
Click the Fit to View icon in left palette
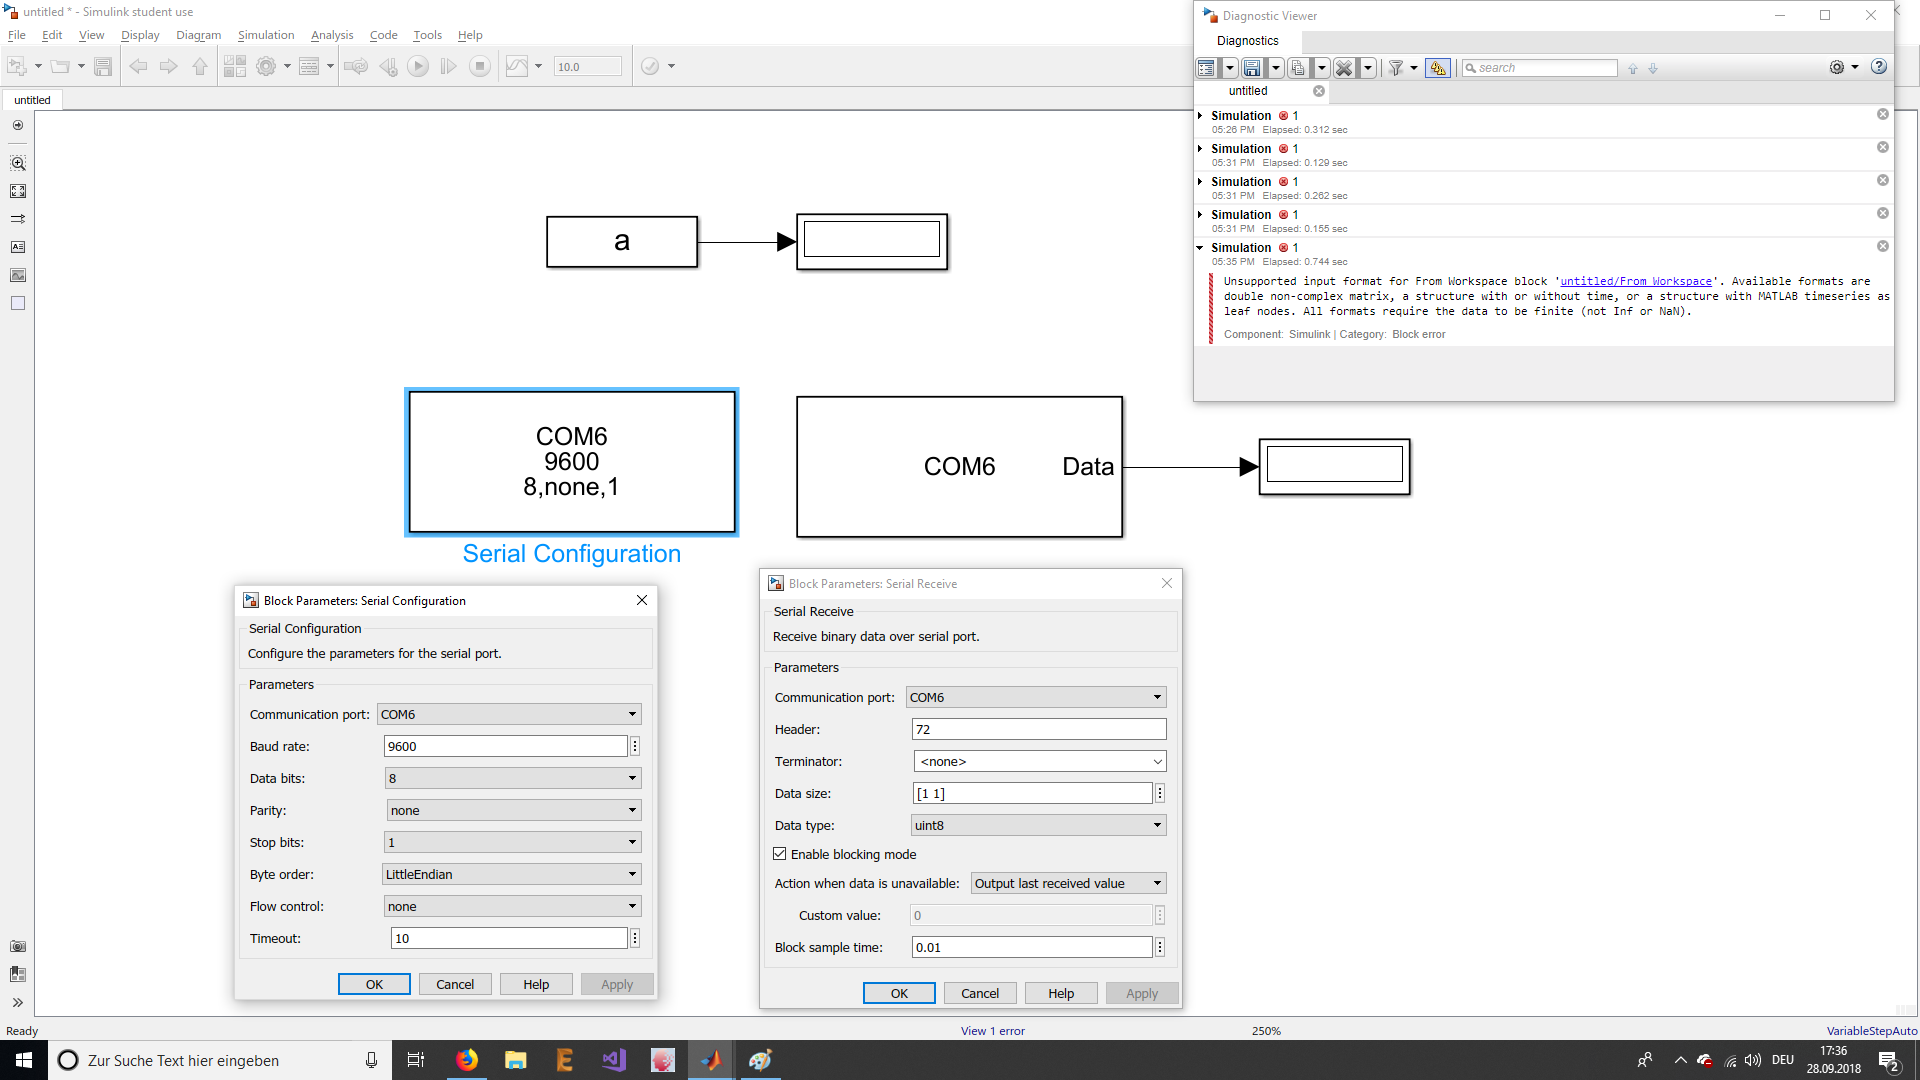tap(18, 191)
